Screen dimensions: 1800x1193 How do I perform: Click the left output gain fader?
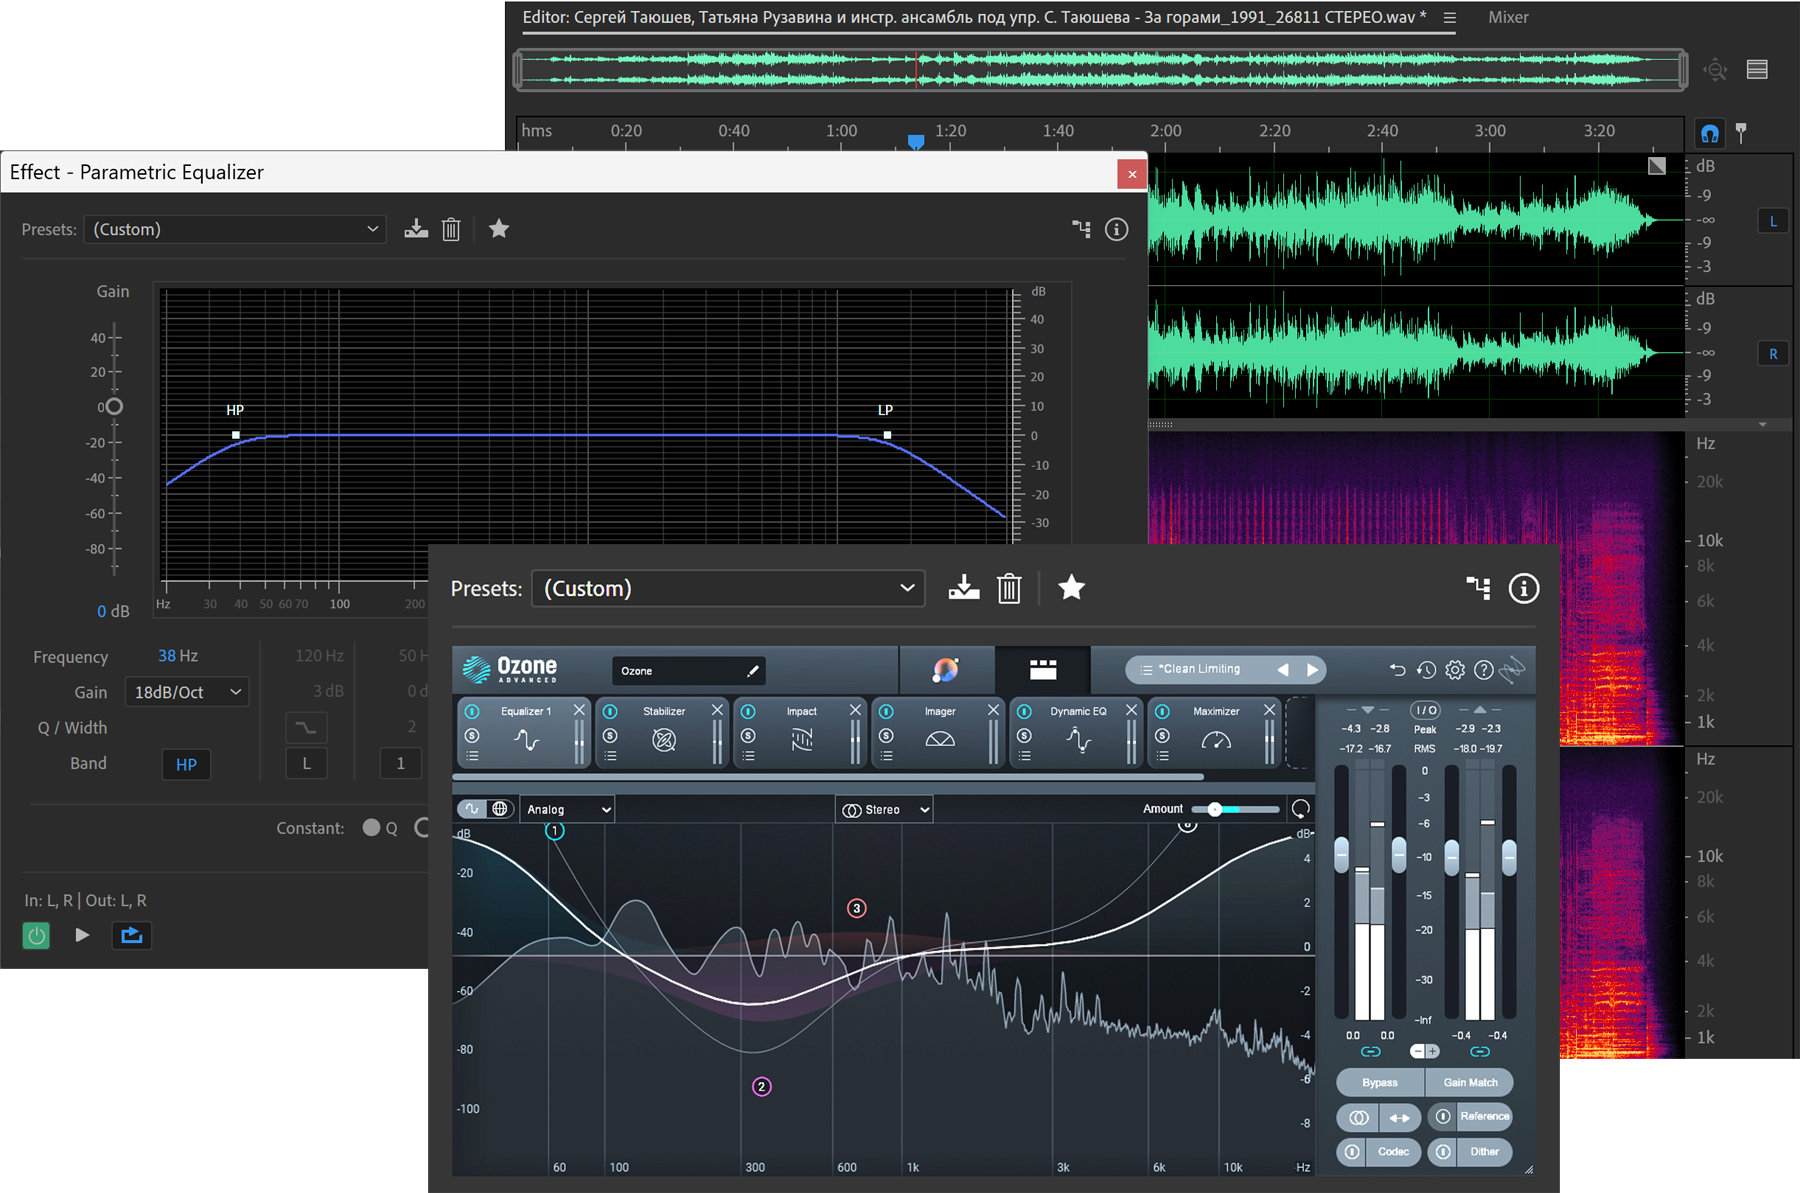click(1451, 856)
